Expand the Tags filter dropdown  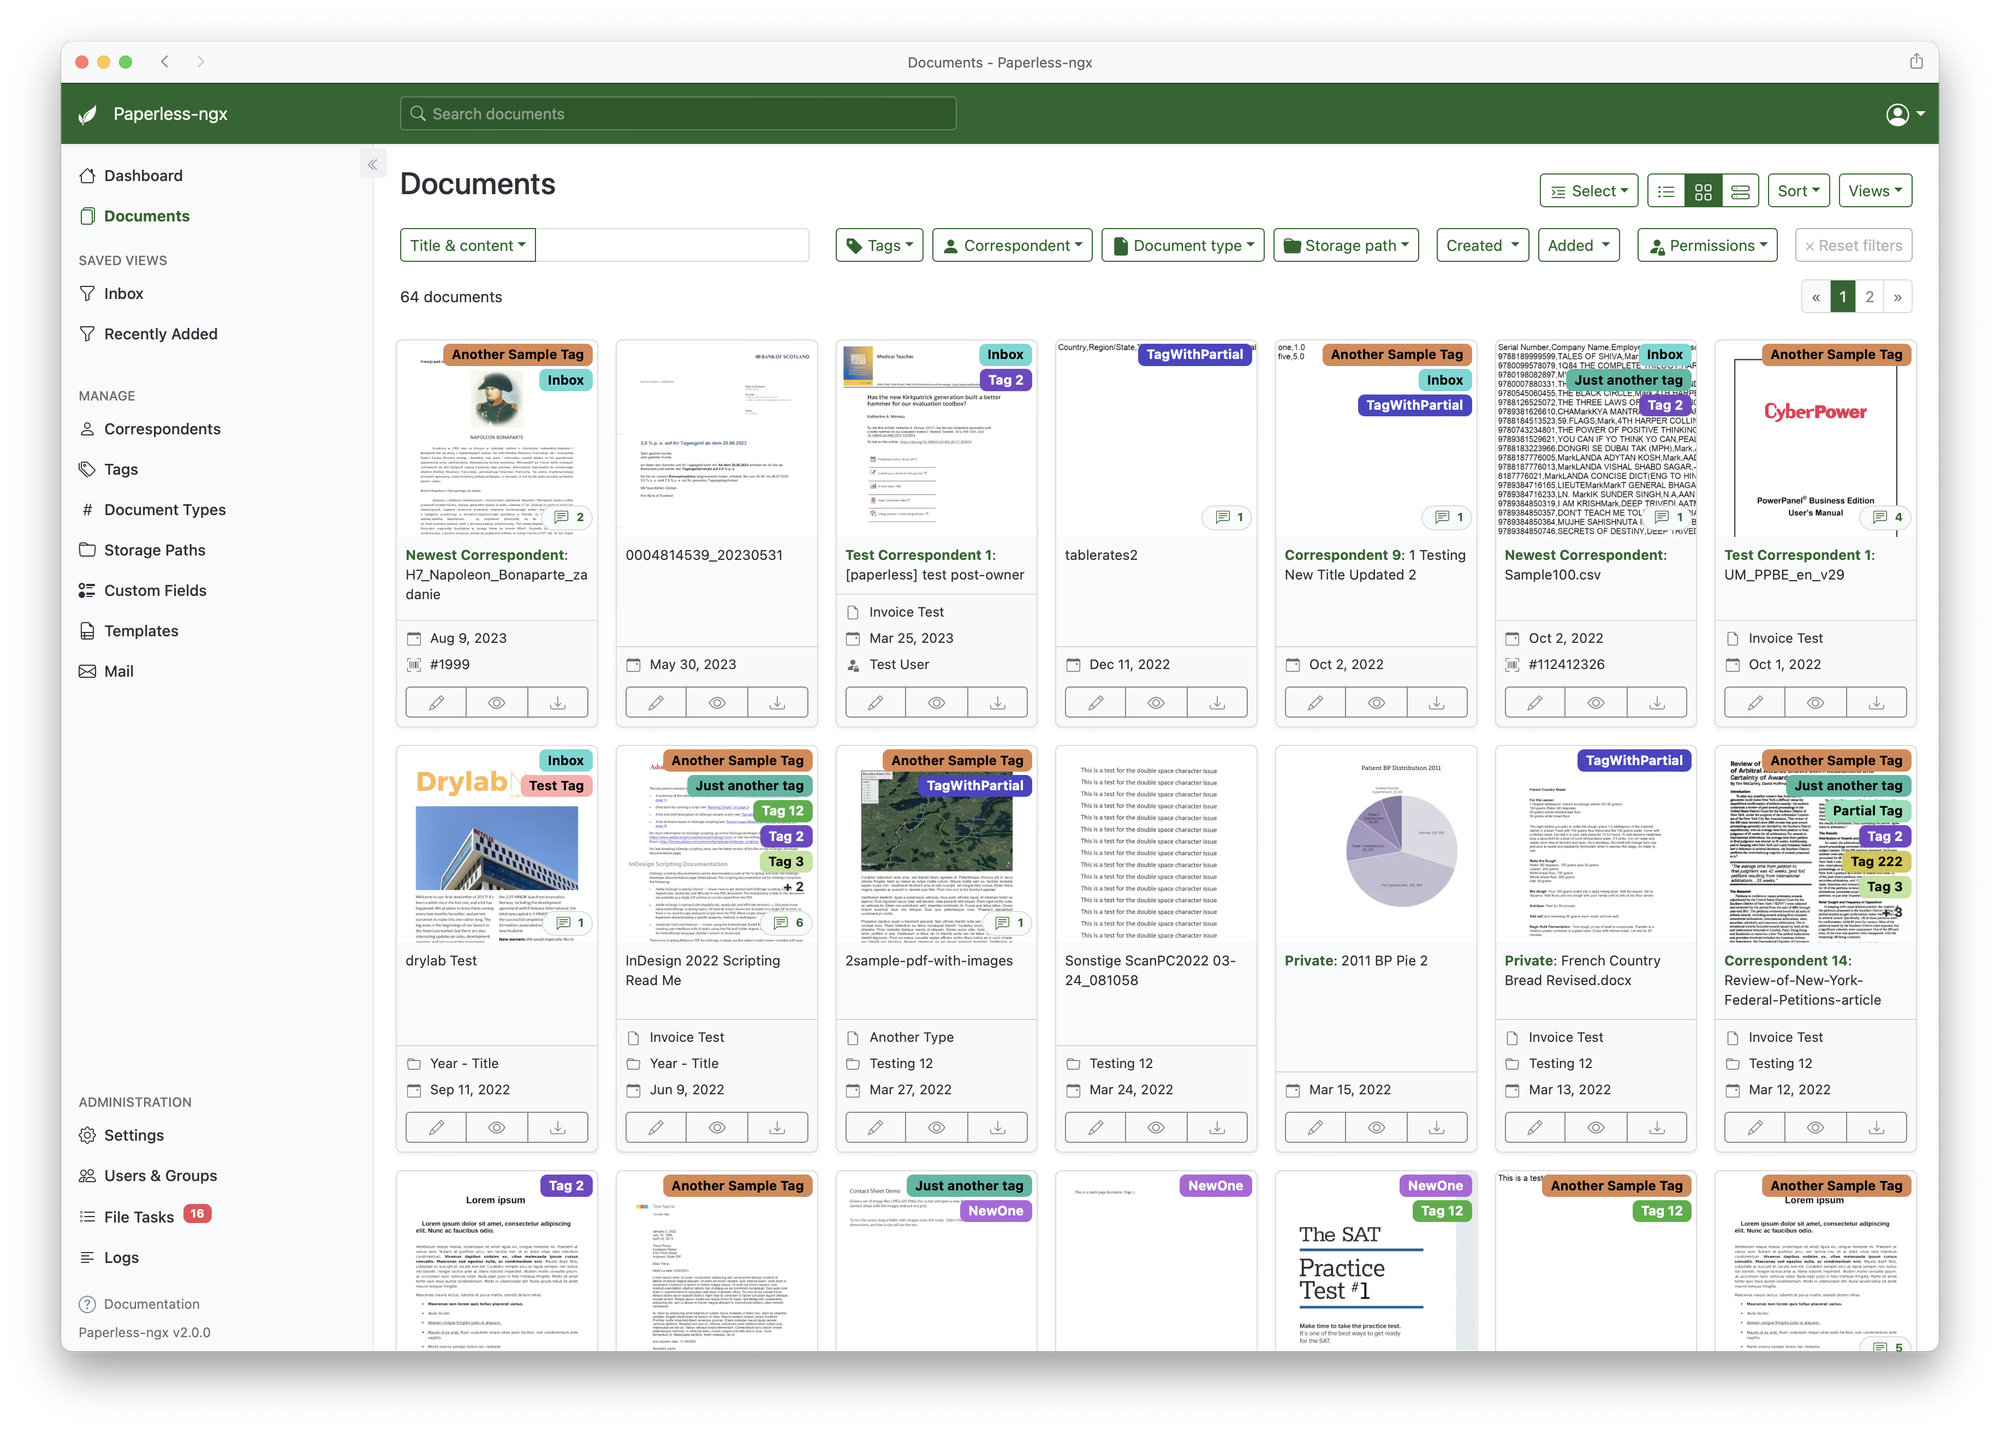click(879, 245)
